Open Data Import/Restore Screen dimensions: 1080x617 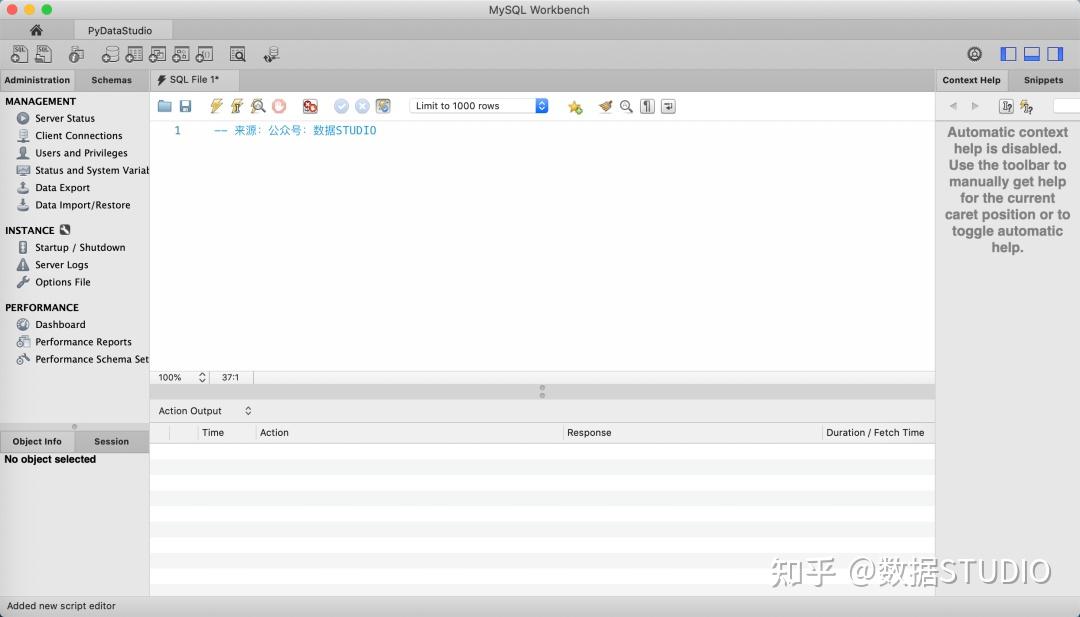pos(83,205)
